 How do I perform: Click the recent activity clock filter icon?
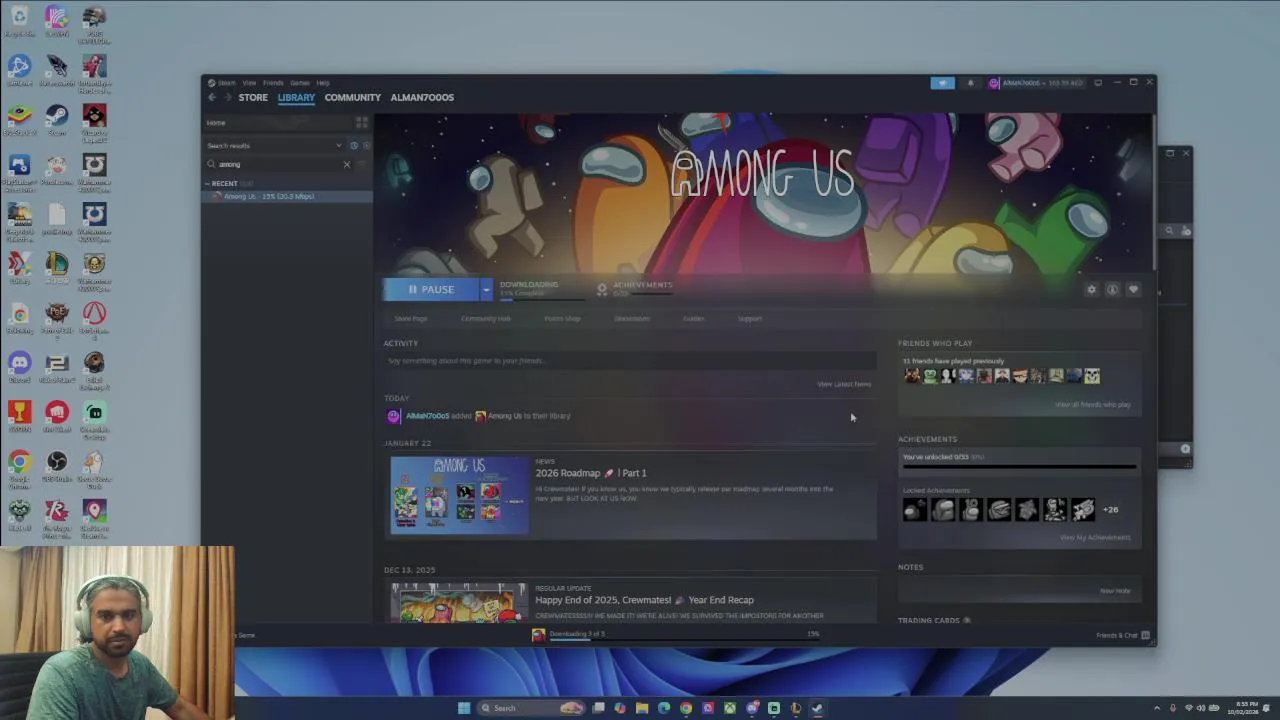coord(354,146)
